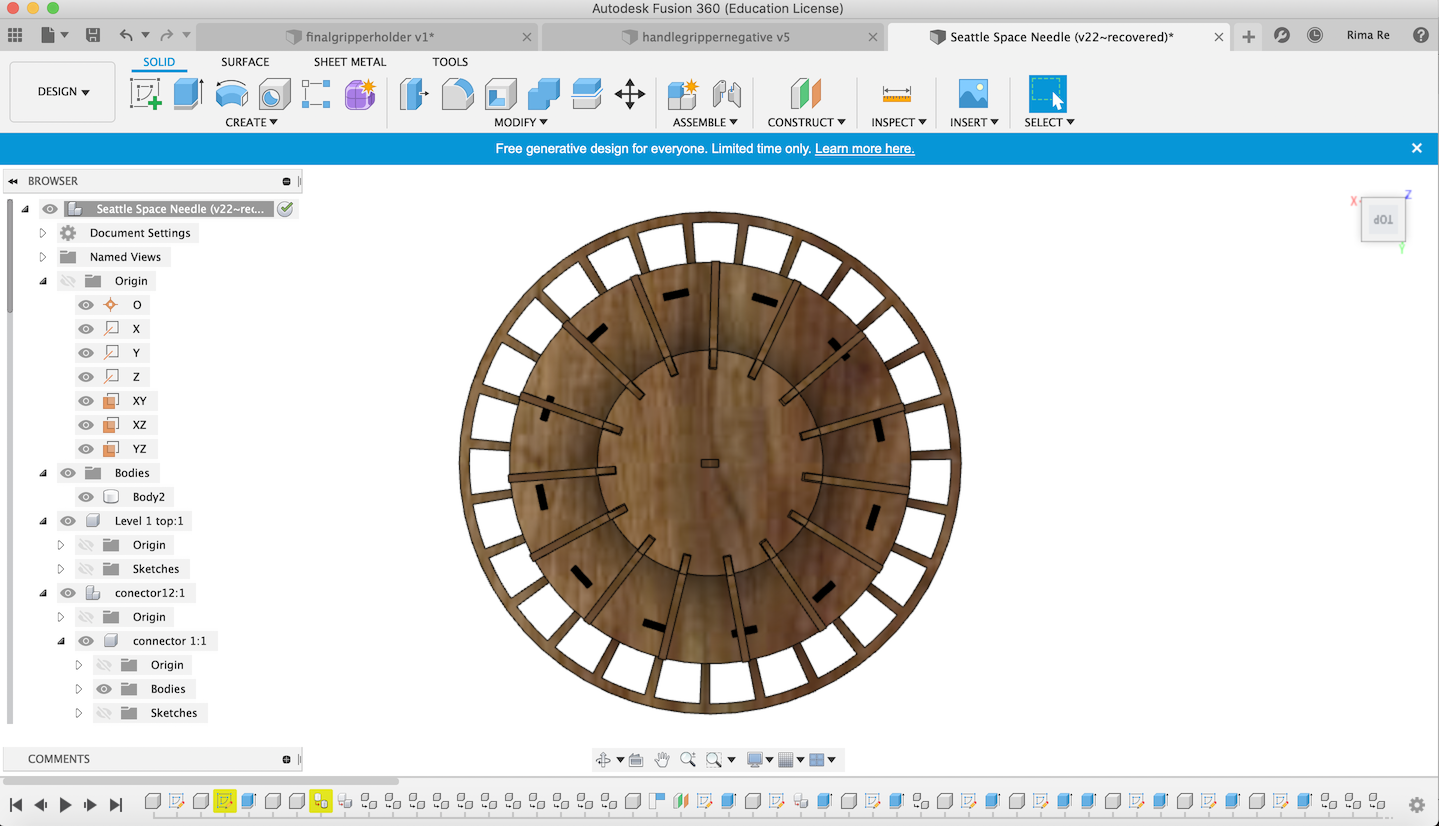Select the Move/Copy arrows tool
The image size is (1439, 826).
coord(629,95)
